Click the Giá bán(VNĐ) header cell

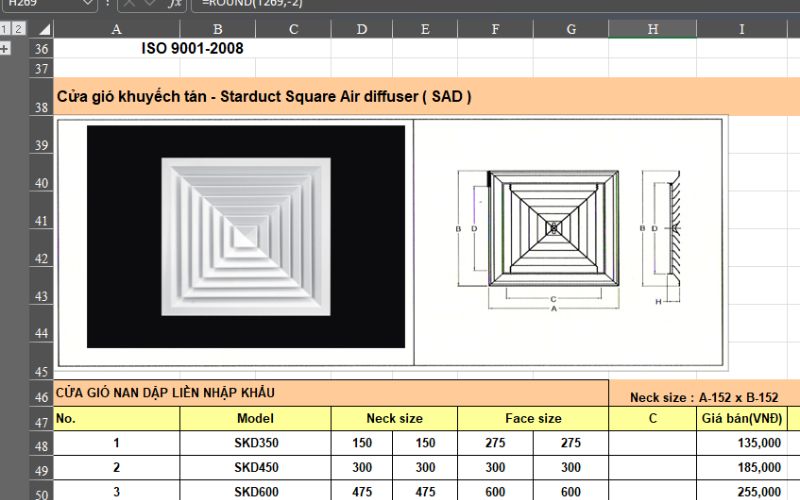(x=742, y=418)
